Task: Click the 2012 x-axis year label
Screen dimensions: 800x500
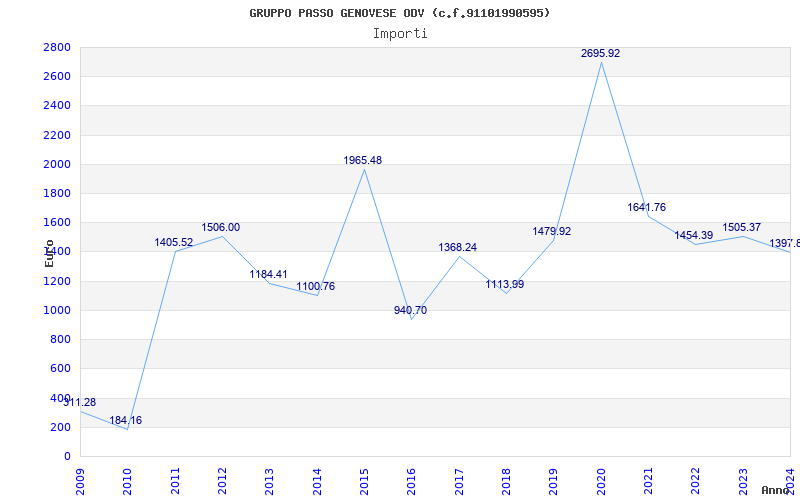Action: [x=222, y=482]
